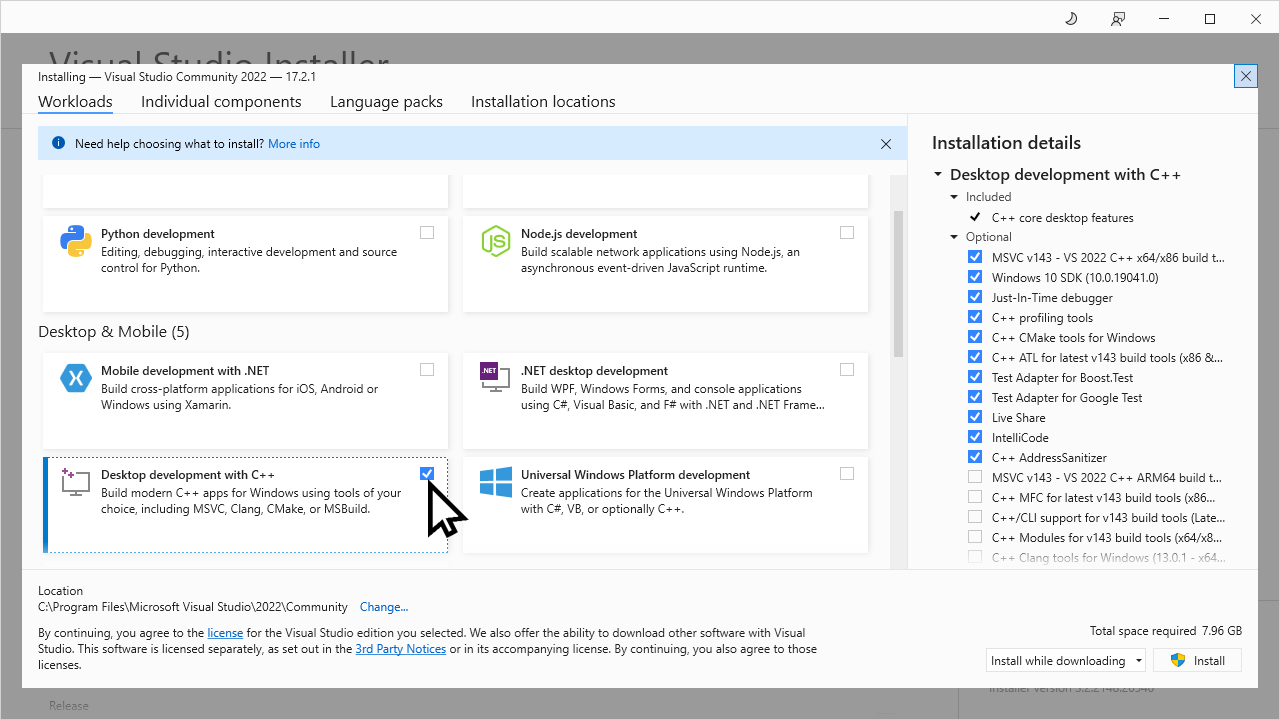Uncheck Windows 10 SDK component
This screenshot has height=720, width=1280.
point(975,277)
